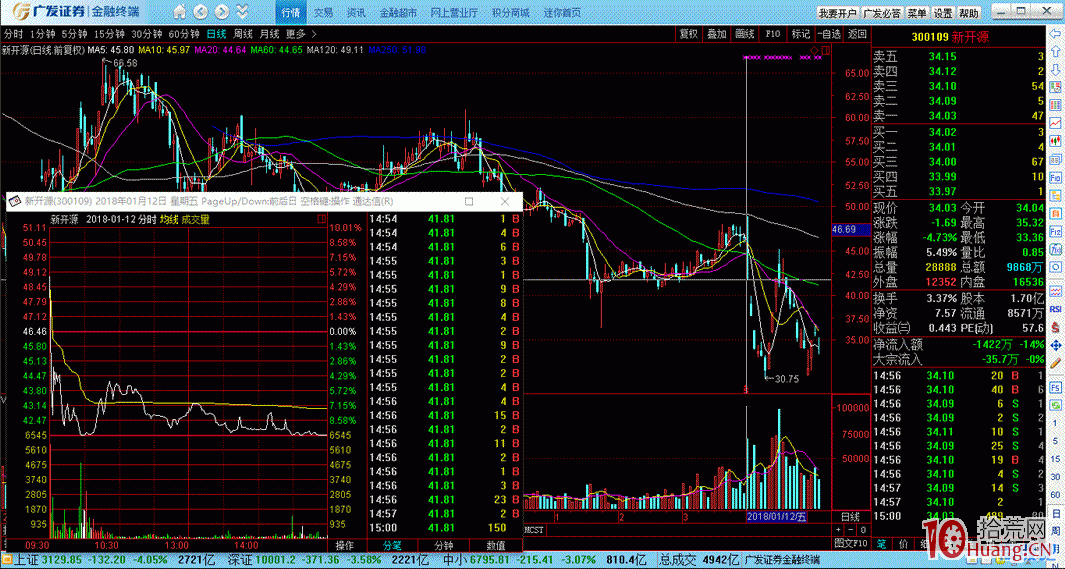Open the 复权 dropdown option

(689, 33)
